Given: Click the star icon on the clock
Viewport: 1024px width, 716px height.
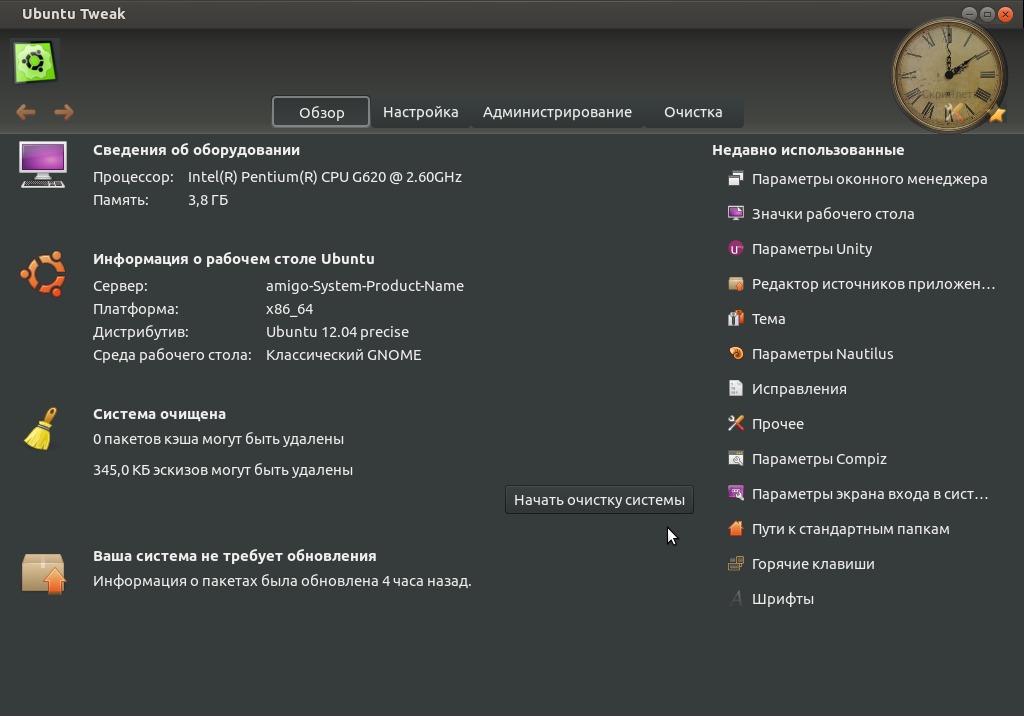Looking at the screenshot, I should click(997, 115).
